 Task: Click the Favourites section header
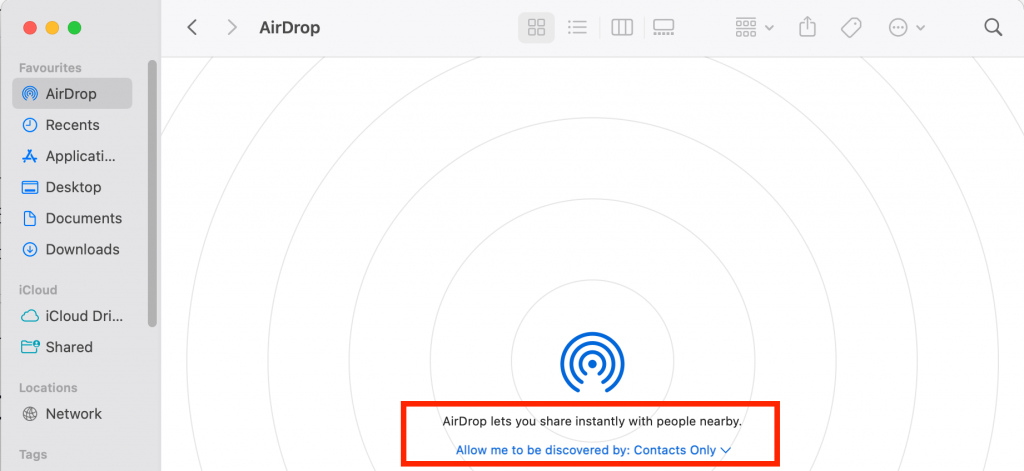(x=50, y=68)
